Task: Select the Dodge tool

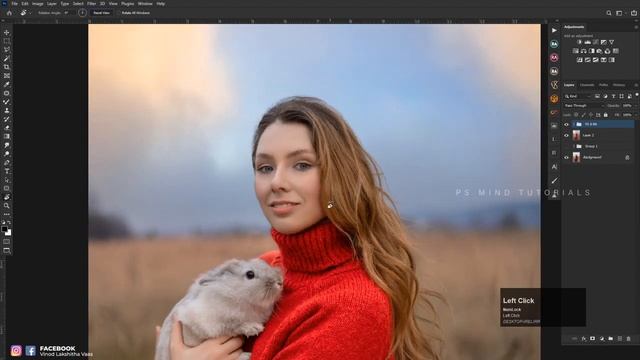Action: pos(7,154)
